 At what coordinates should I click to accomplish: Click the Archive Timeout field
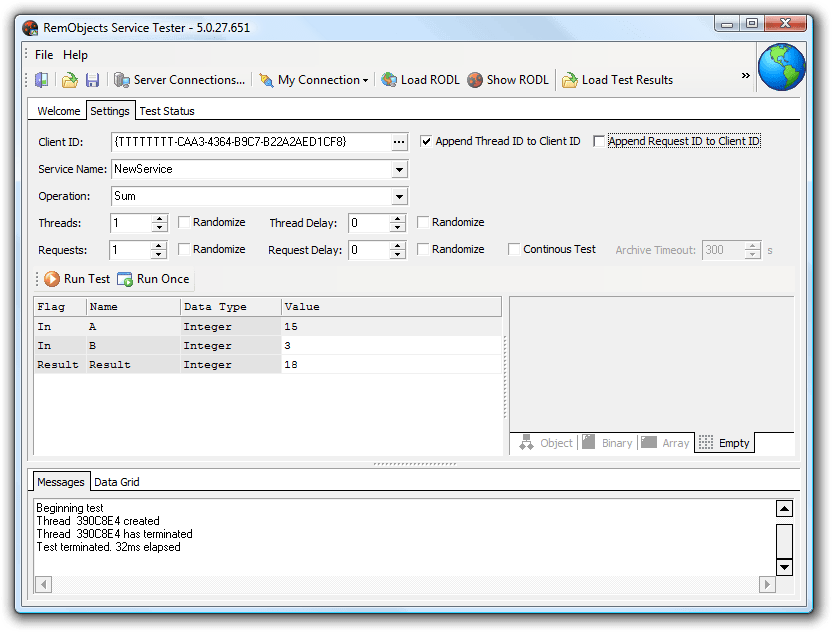[x=724, y=250]
